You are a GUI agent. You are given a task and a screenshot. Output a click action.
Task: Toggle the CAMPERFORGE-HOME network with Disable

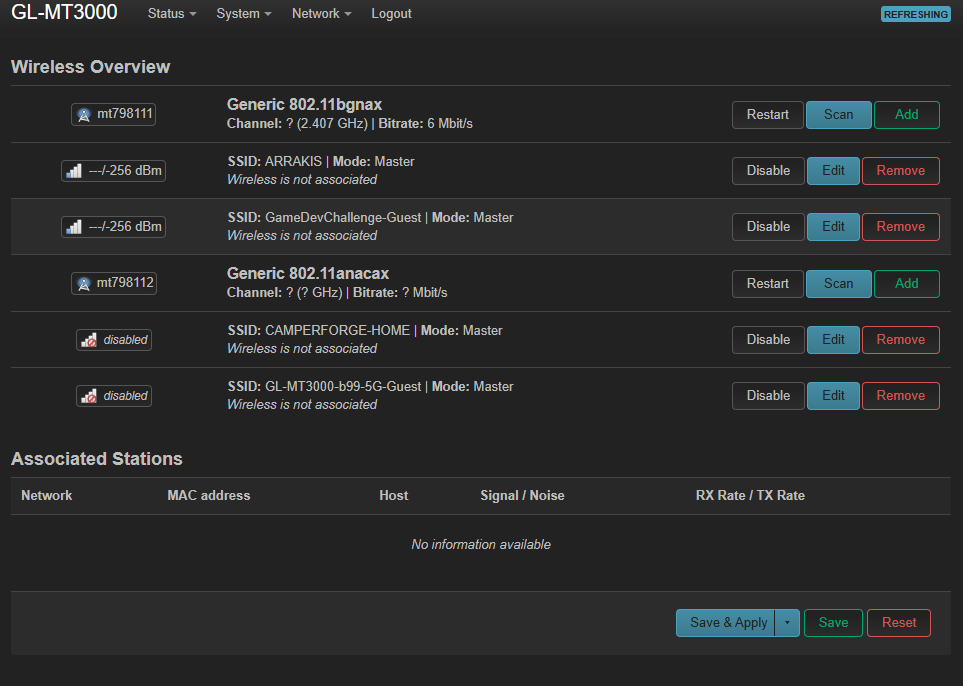[x=768, y=340]
